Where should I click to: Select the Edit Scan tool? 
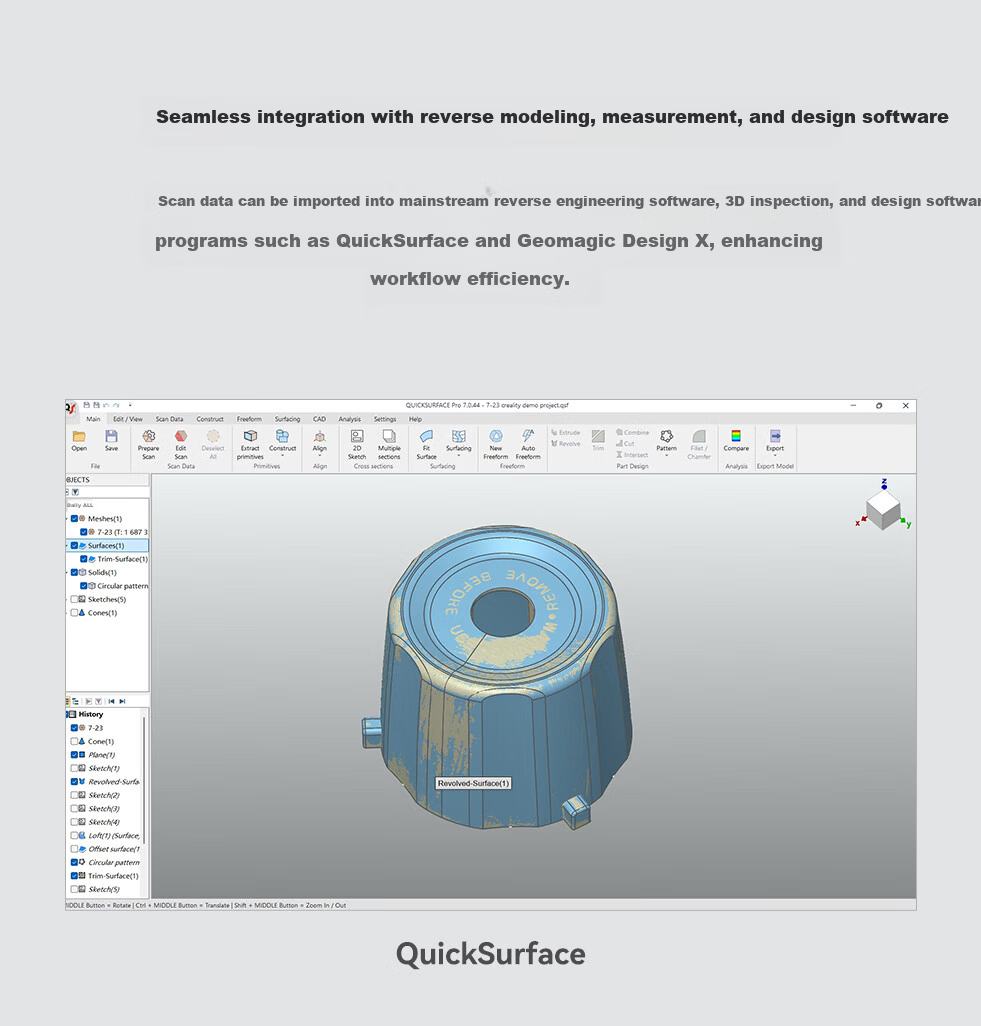tap(181, 444)
